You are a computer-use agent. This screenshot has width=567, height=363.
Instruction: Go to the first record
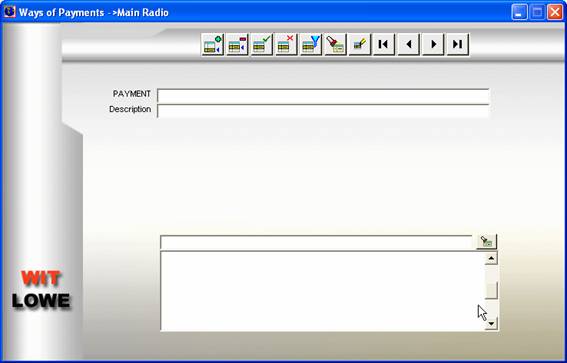(x=384, y=45)
